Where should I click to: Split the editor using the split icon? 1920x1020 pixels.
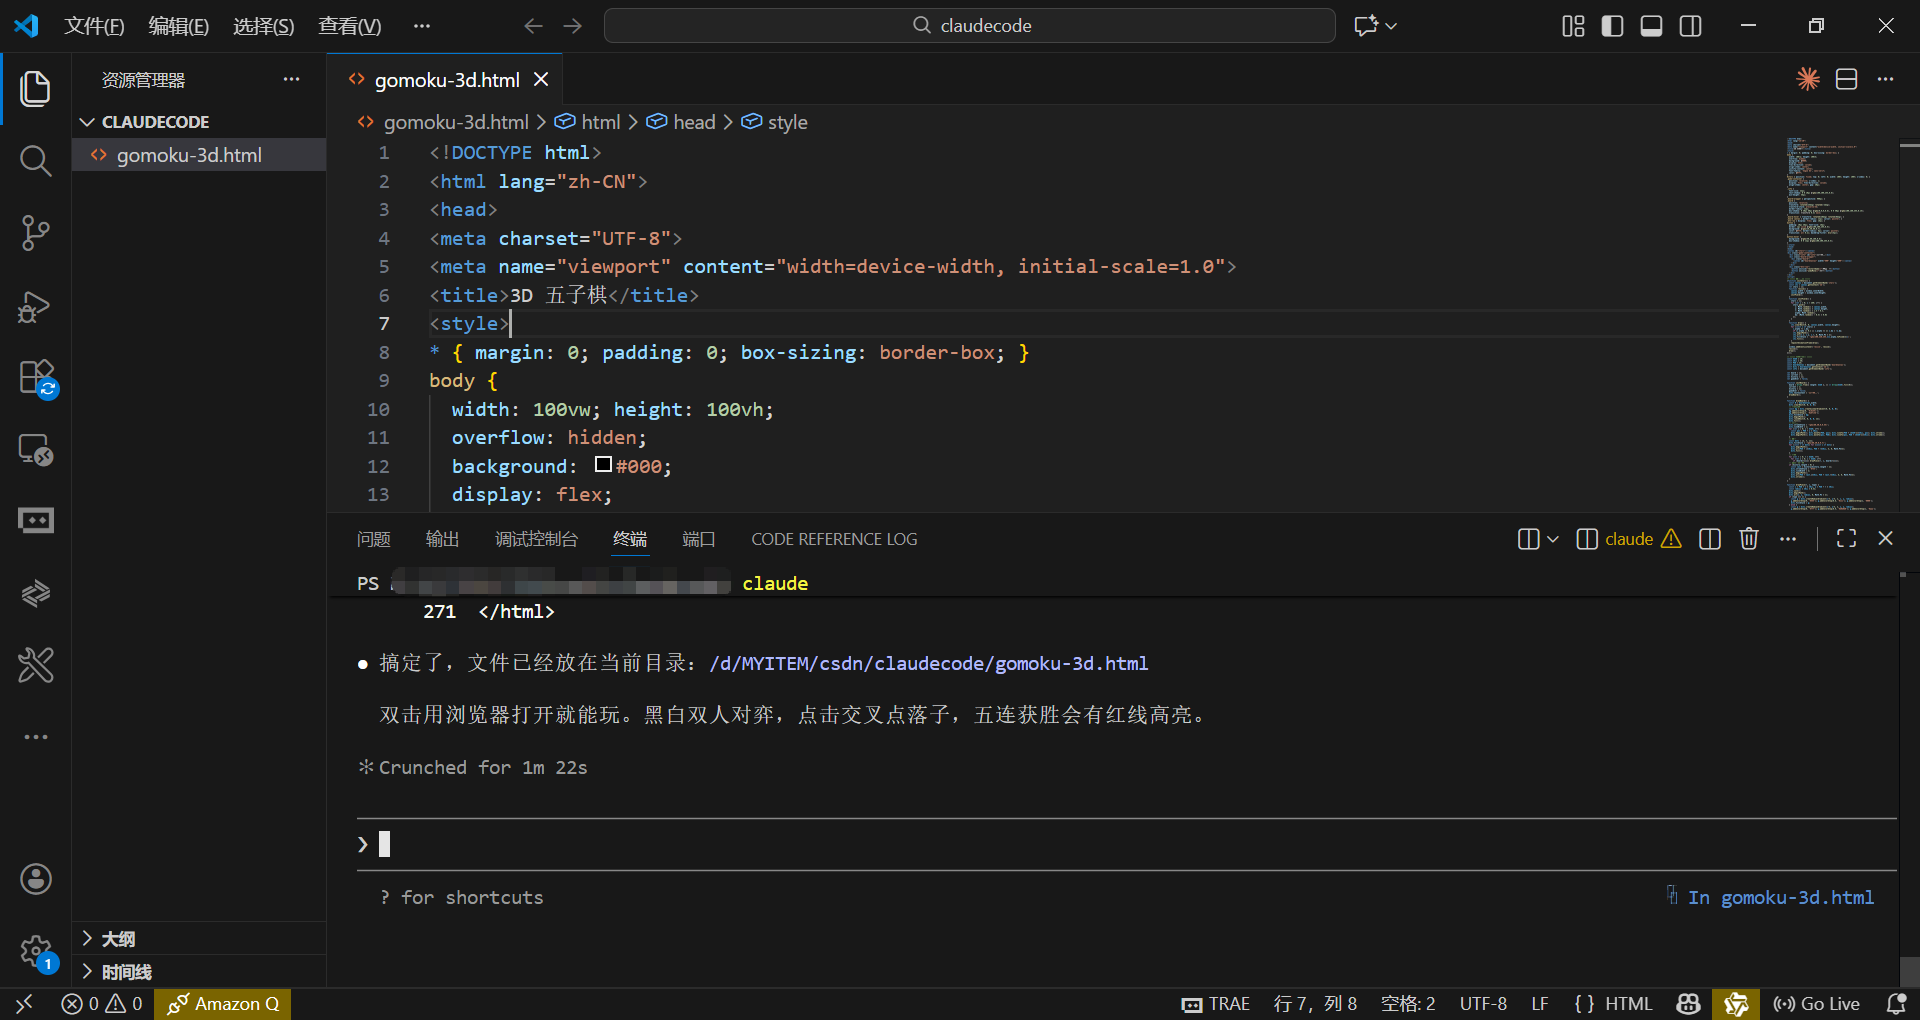tap(1846, 79)
